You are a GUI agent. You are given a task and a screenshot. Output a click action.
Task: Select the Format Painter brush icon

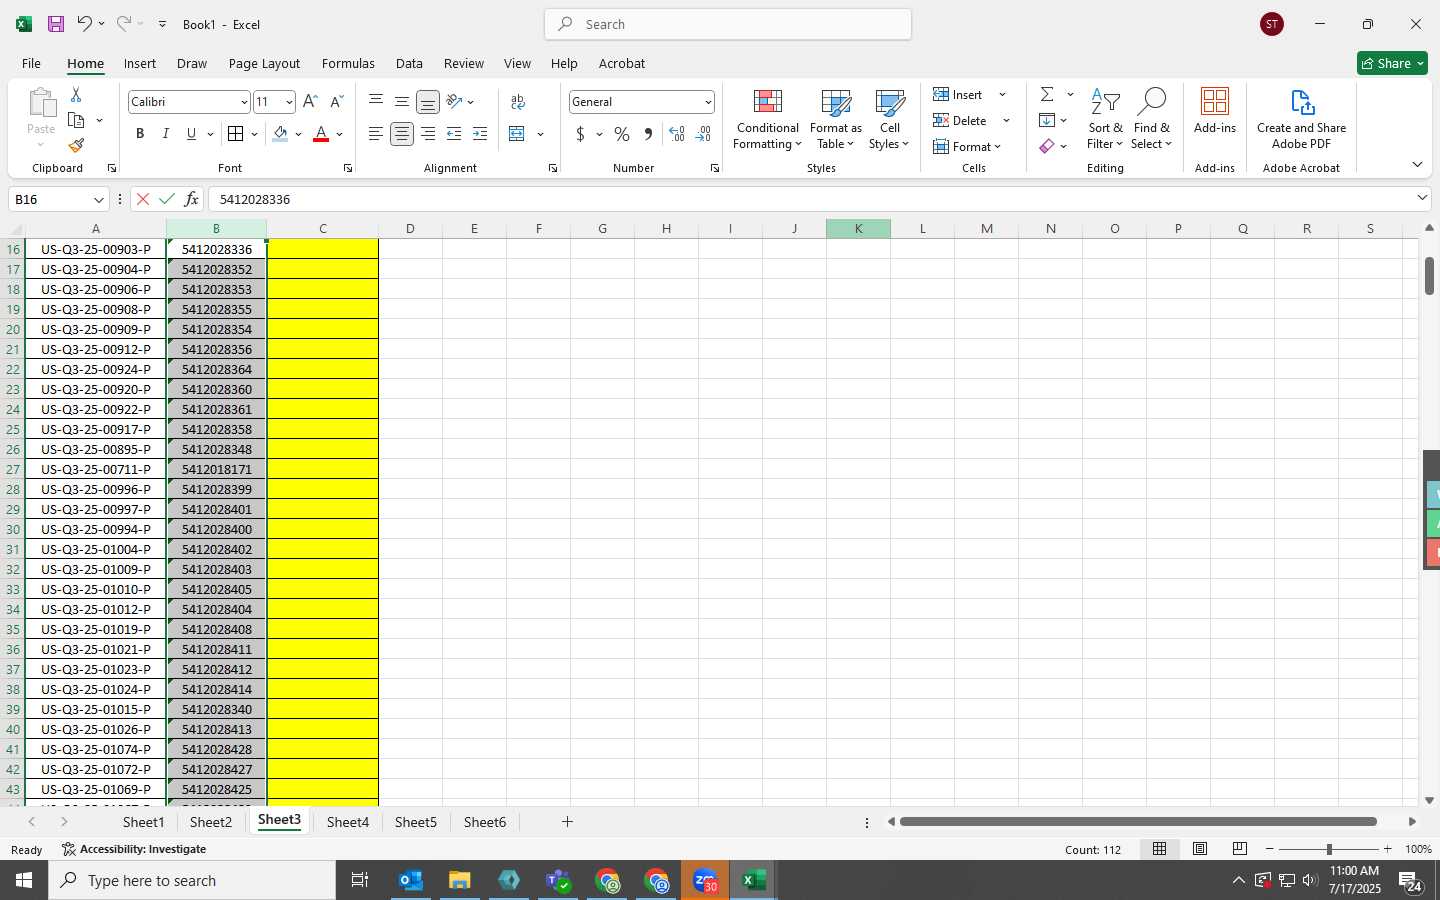tap(76, 146)
